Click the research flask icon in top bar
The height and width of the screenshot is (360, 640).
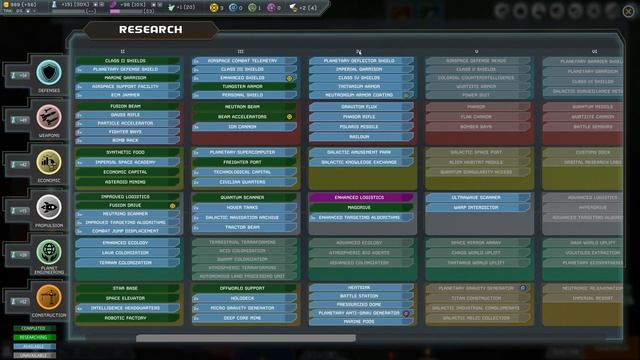(x=54, y=4)
